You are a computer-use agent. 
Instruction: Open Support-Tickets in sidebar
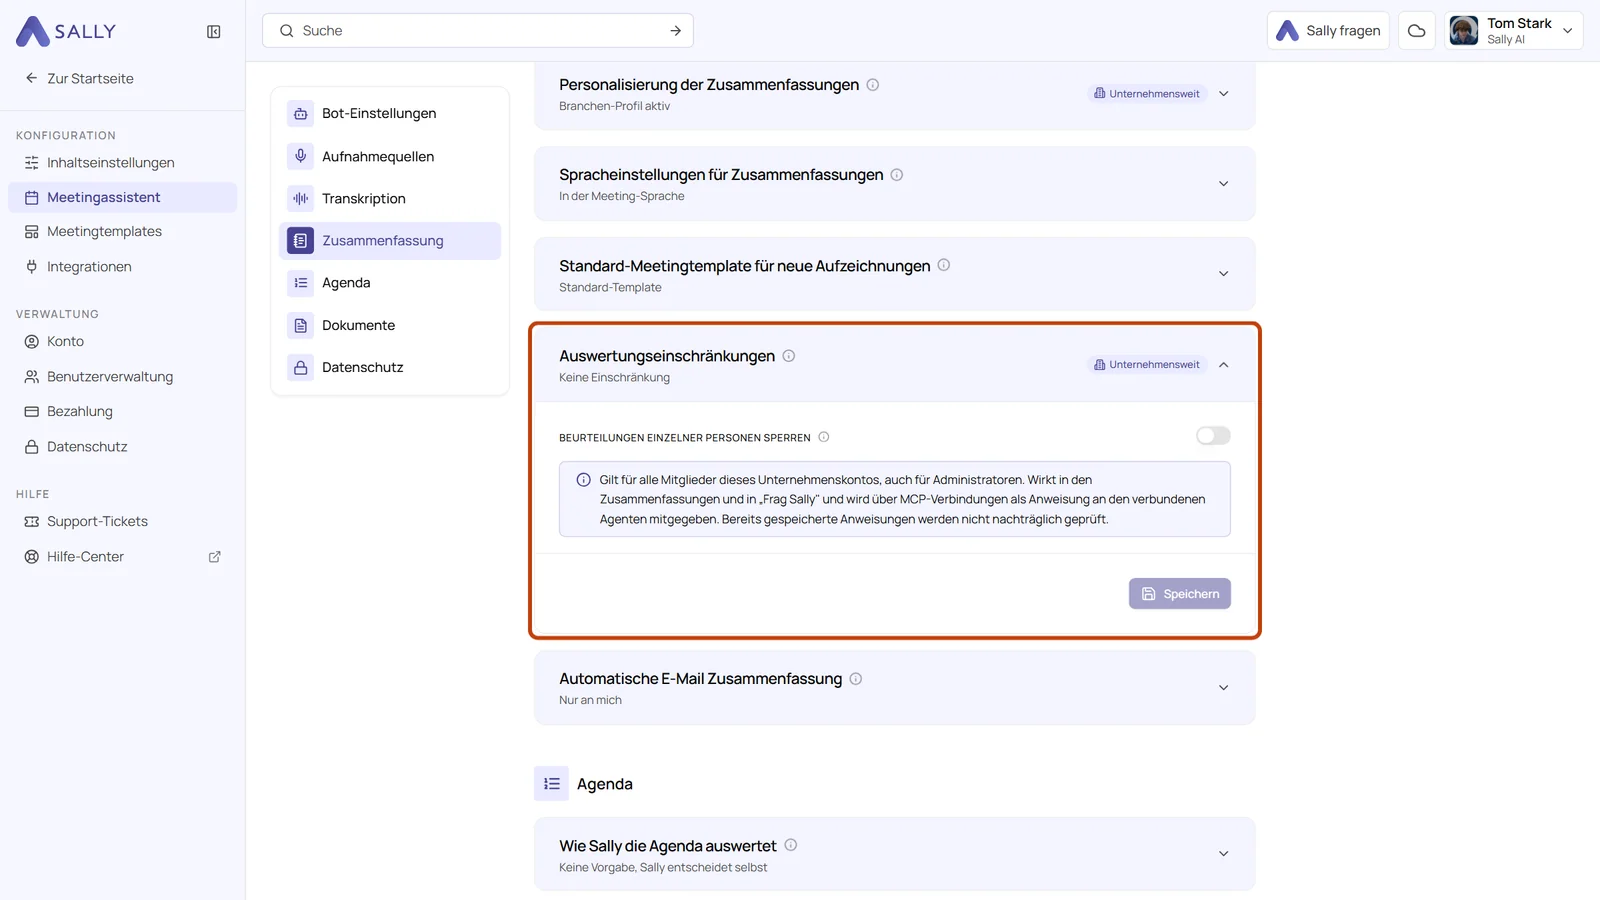[122, 522]
